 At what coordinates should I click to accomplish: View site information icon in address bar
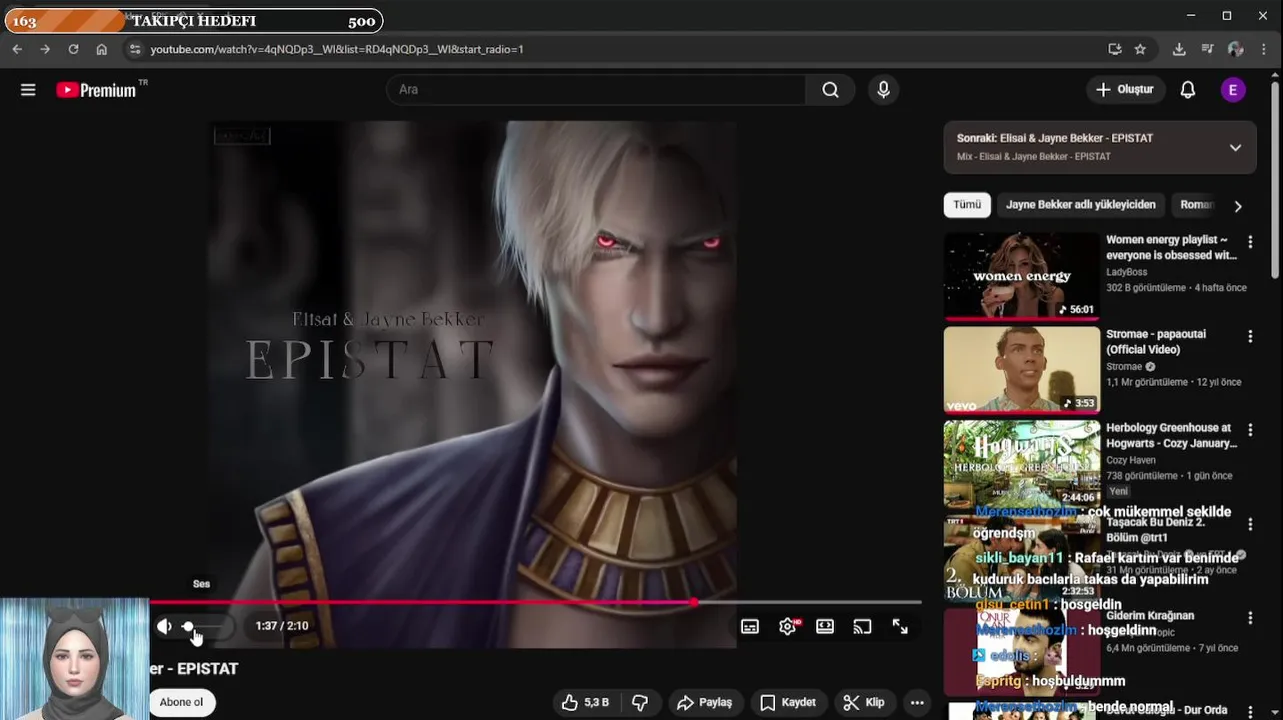pyautogui.click(x=135, y=49)
